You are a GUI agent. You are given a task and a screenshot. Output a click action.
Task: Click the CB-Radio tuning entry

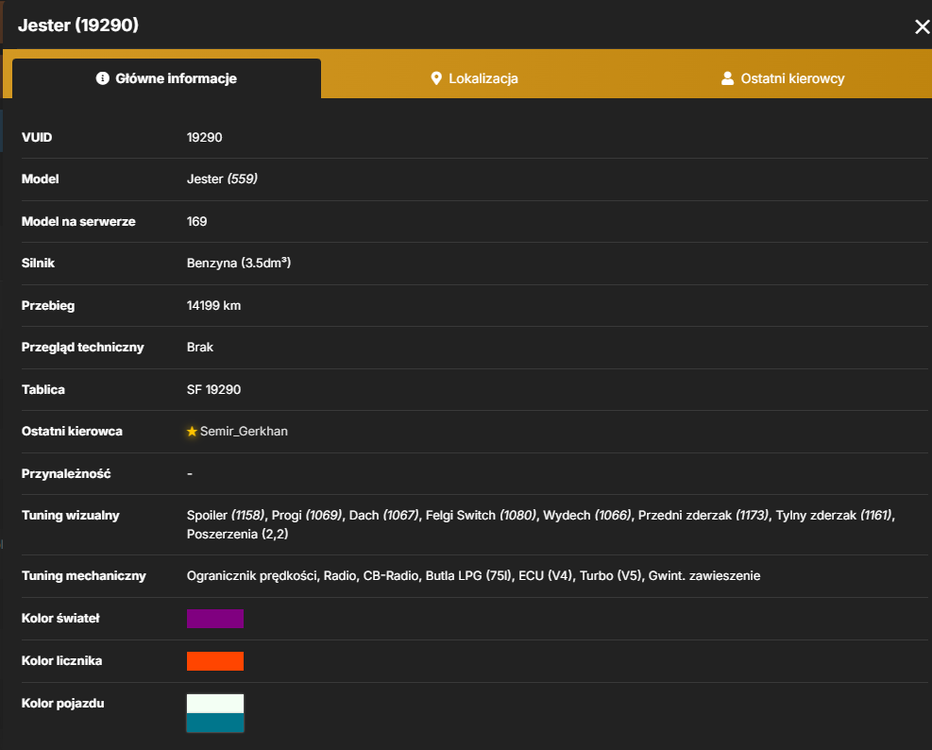pos(391,576)
